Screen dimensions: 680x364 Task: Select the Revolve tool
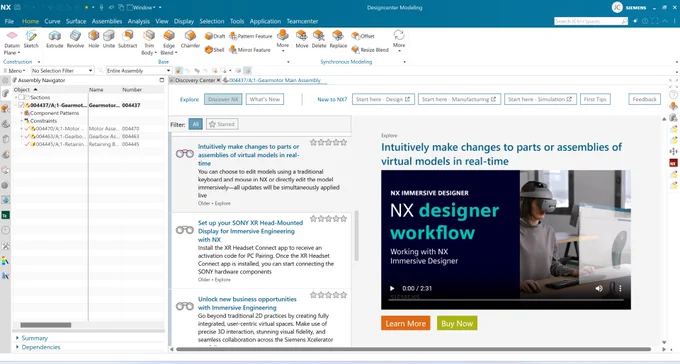[75, 39]
